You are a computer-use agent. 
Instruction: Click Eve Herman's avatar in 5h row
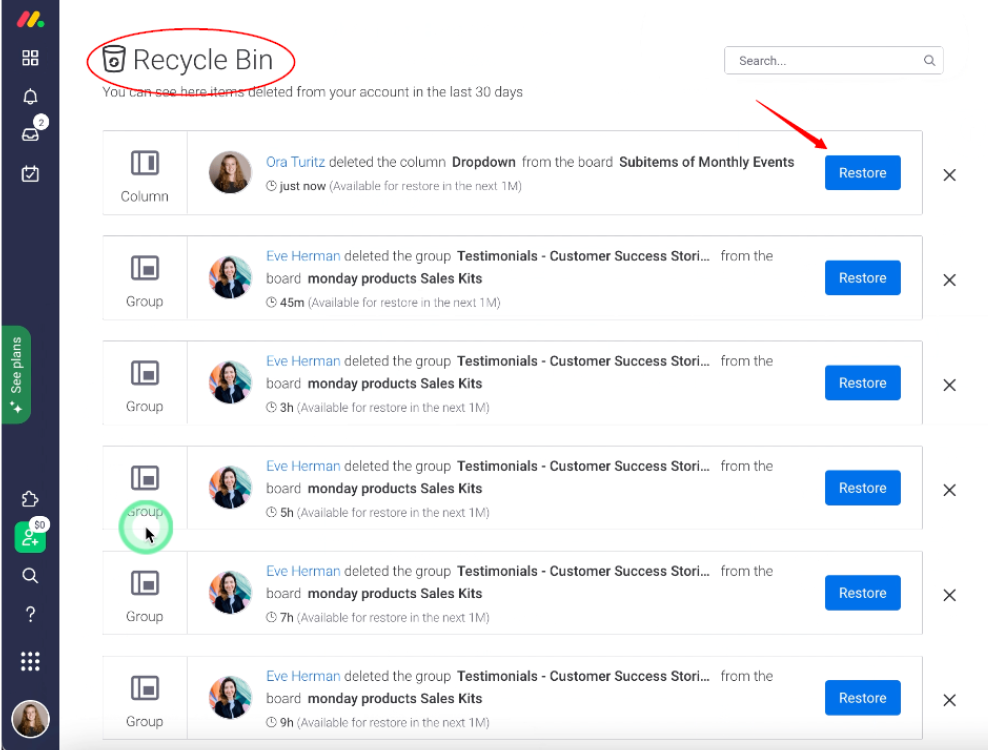(230, 487)
